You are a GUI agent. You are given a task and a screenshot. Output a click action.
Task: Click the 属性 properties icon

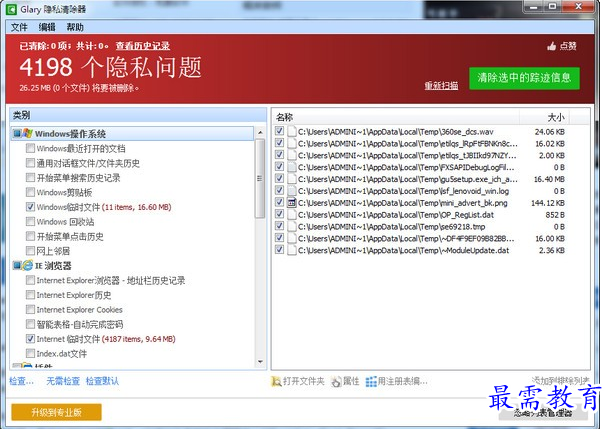coord(336,382)
